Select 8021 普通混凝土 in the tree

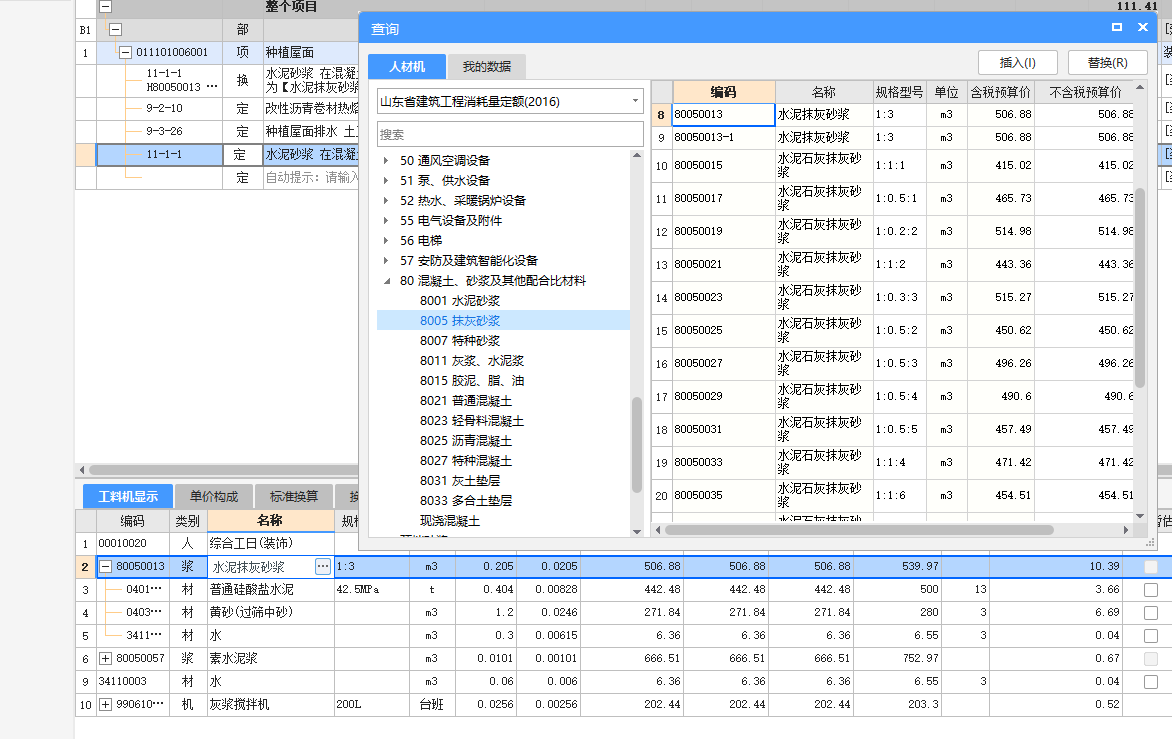pos(466,401)
